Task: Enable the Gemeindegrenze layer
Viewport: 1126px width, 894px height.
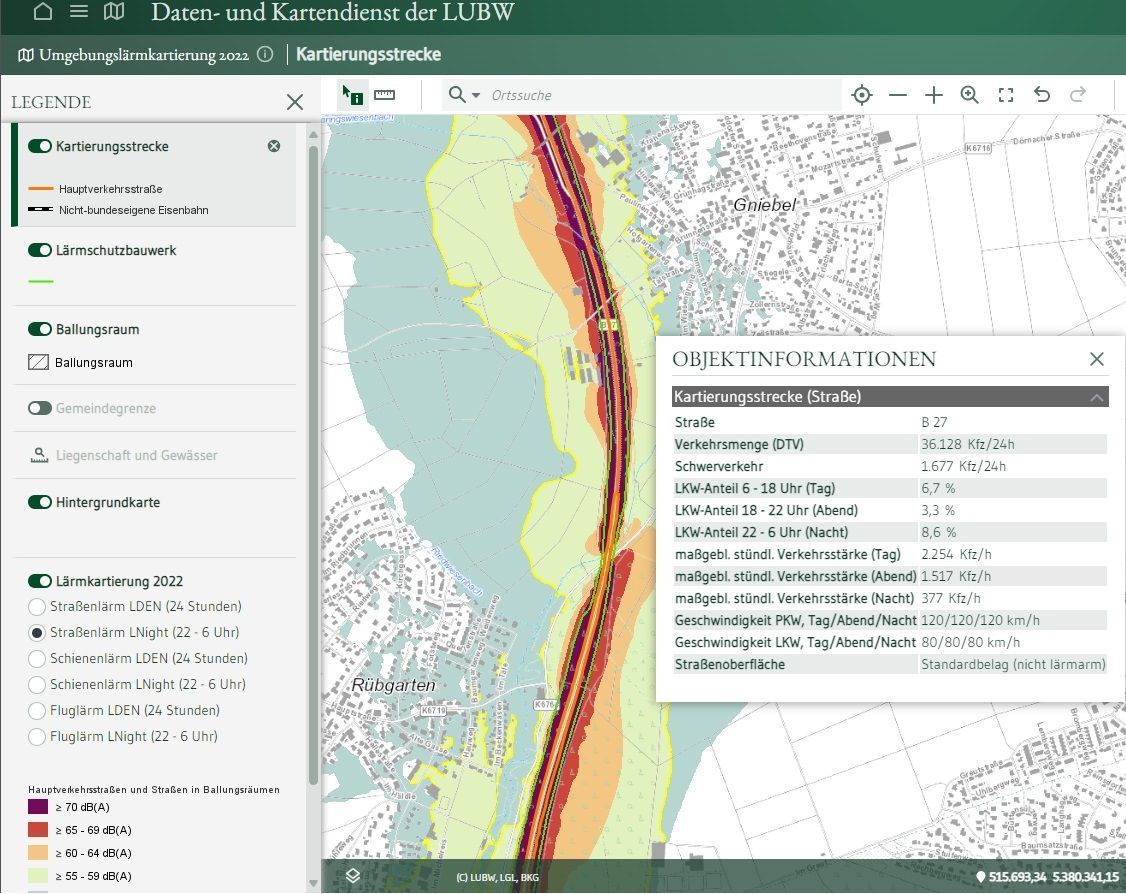Action: coord(40,408)
